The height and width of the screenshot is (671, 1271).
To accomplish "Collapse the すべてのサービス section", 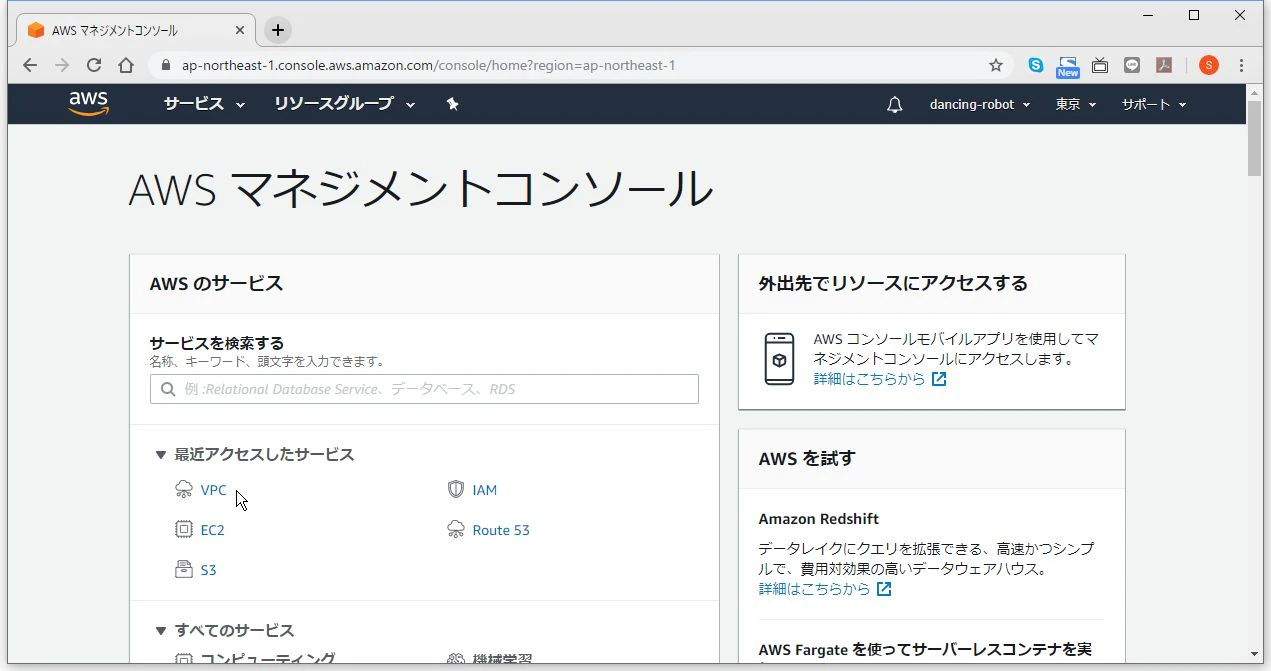I will click(x=160, y=631).
